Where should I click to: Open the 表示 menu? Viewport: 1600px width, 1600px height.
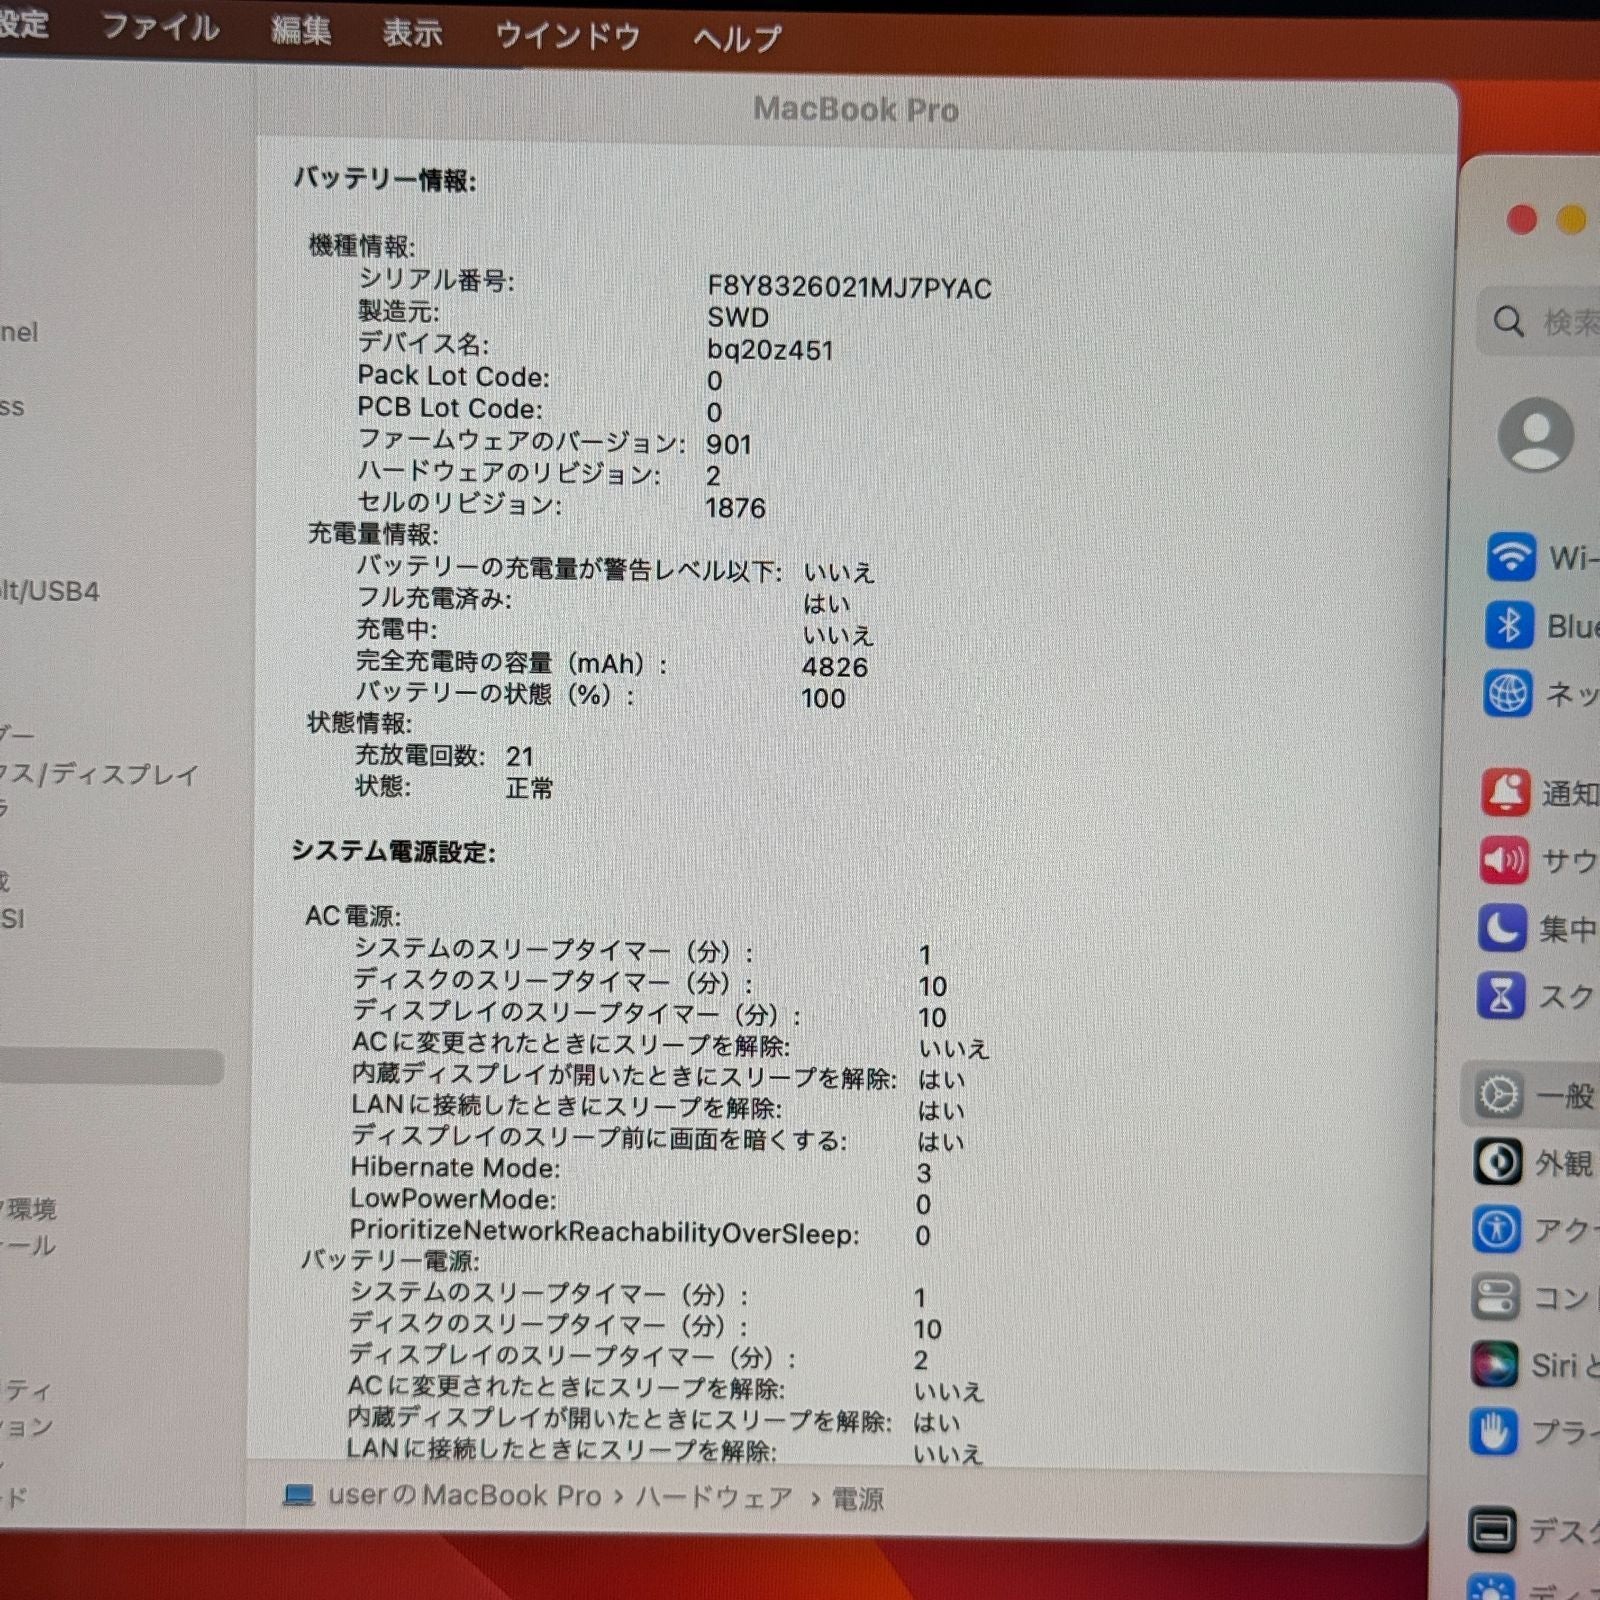pos(412,33)
